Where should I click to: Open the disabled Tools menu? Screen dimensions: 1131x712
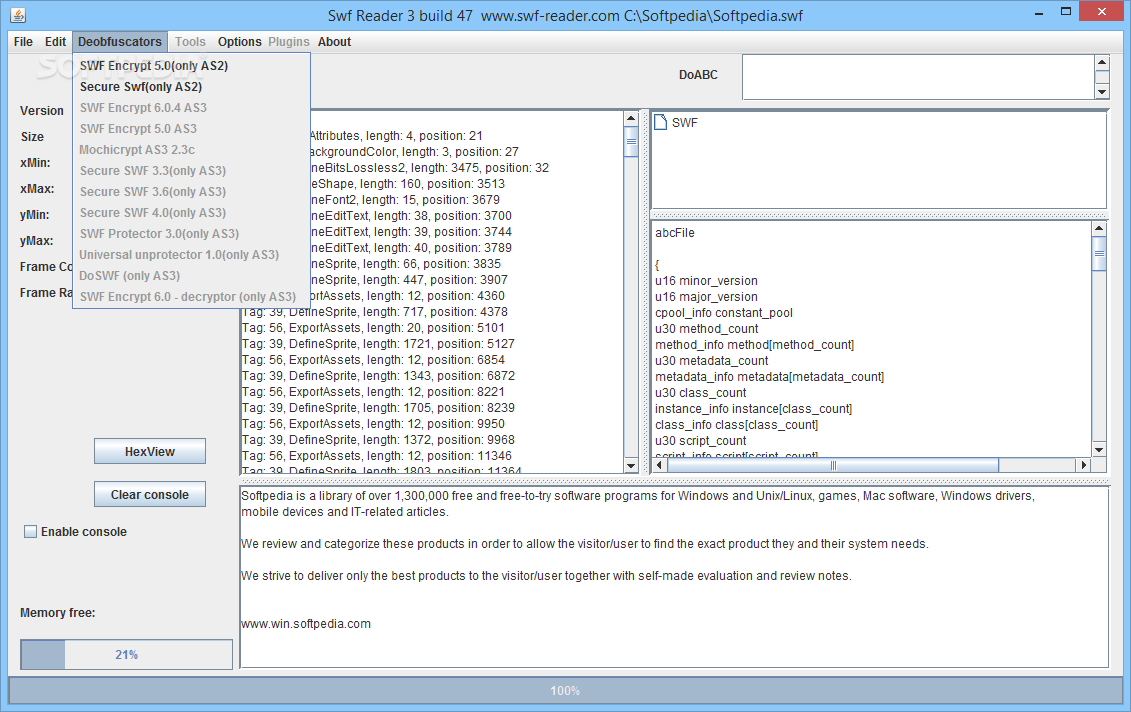coord(190,42)
